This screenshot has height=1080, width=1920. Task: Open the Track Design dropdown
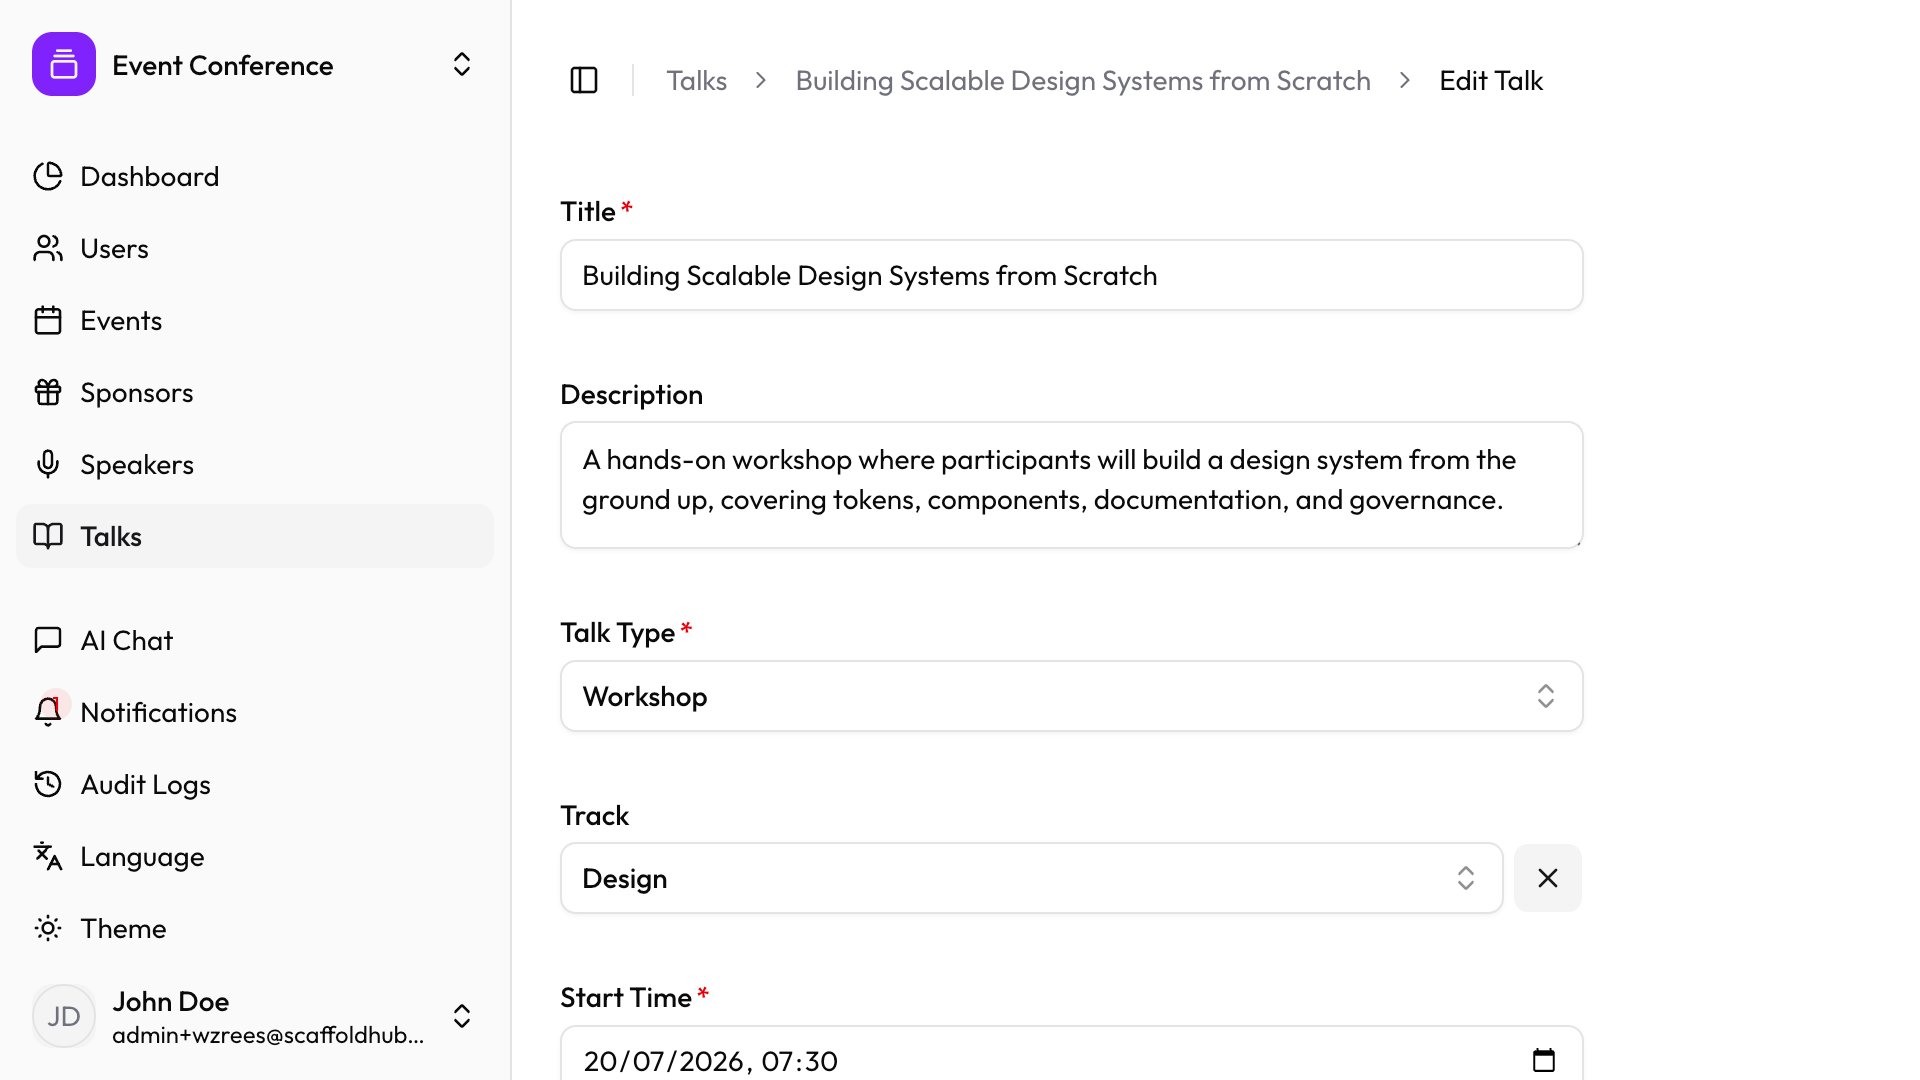1031,878
